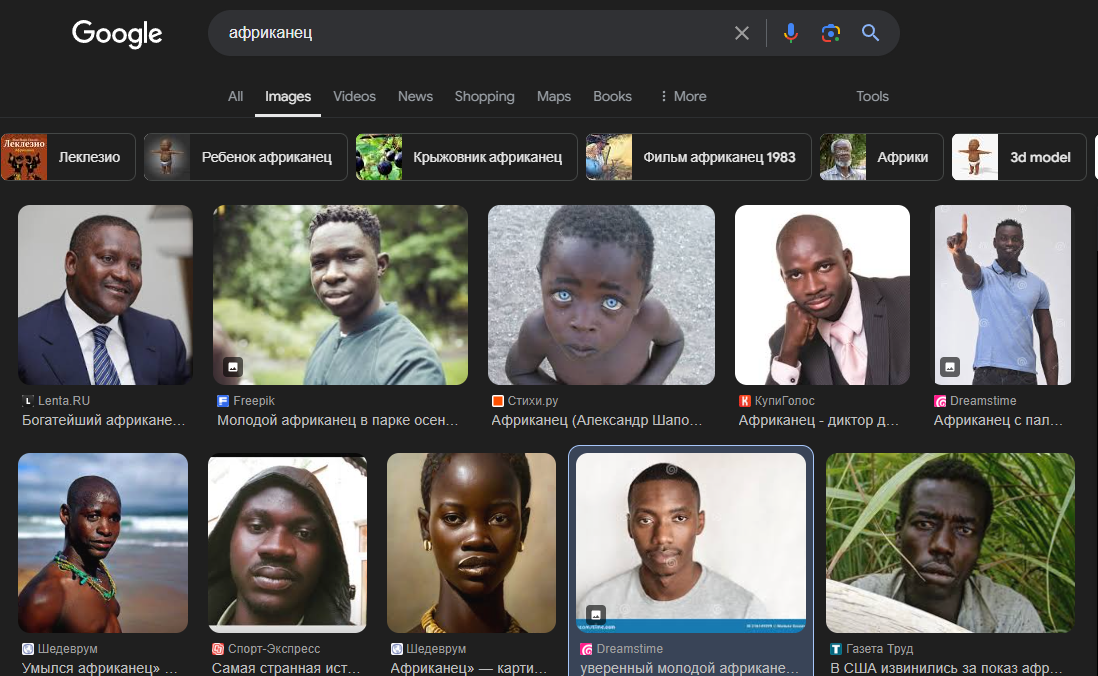
Task: Open hooded man selfie image
Action: (x=287, y=543)
